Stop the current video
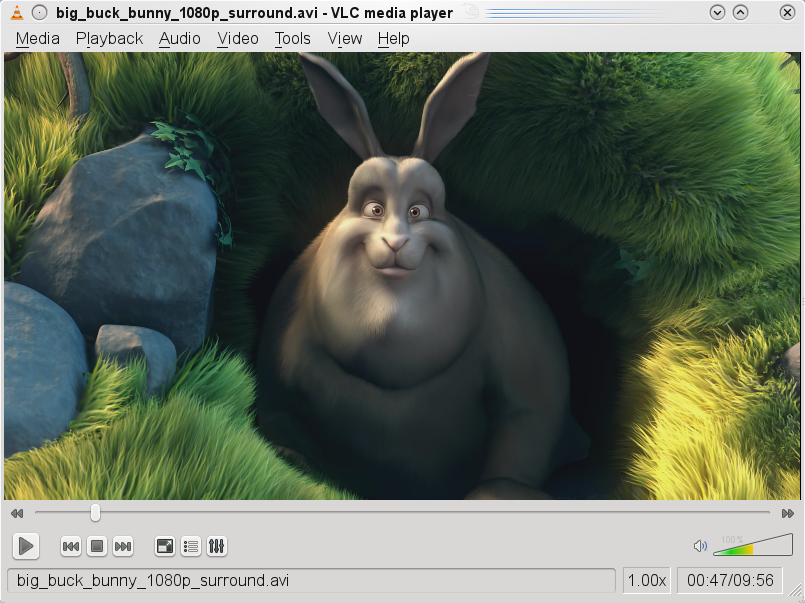805x603 pixels. coord(96,546)
